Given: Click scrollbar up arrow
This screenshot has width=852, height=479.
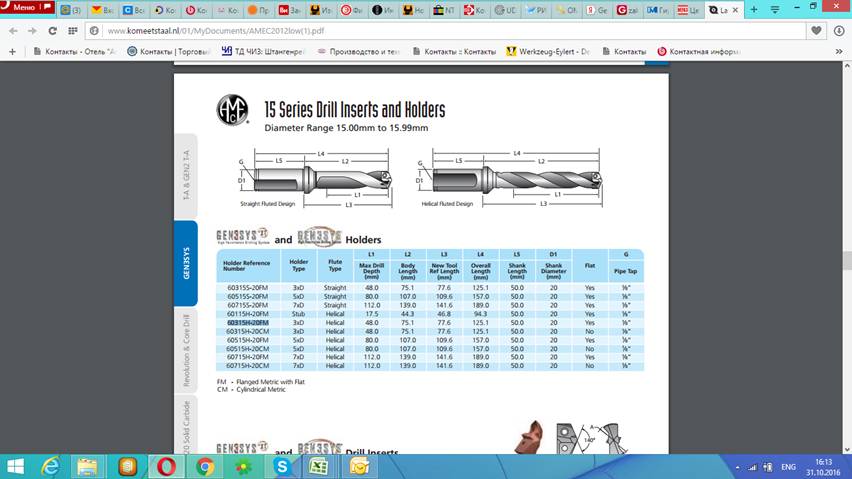Looking at the screenshot, I should [847, 66].
